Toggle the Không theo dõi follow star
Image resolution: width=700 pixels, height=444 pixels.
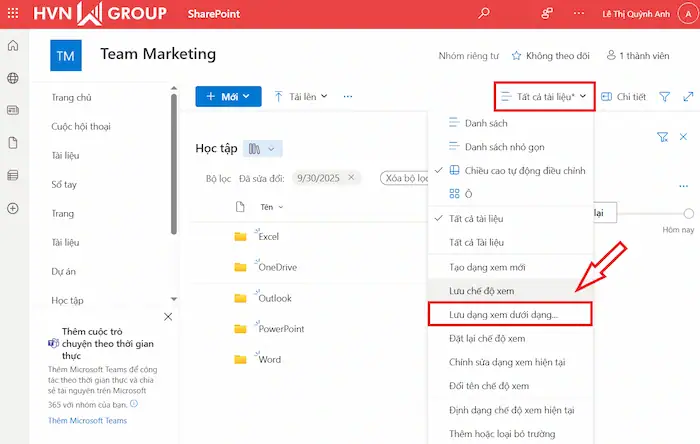pyautogui.click(x=550, y=56)
